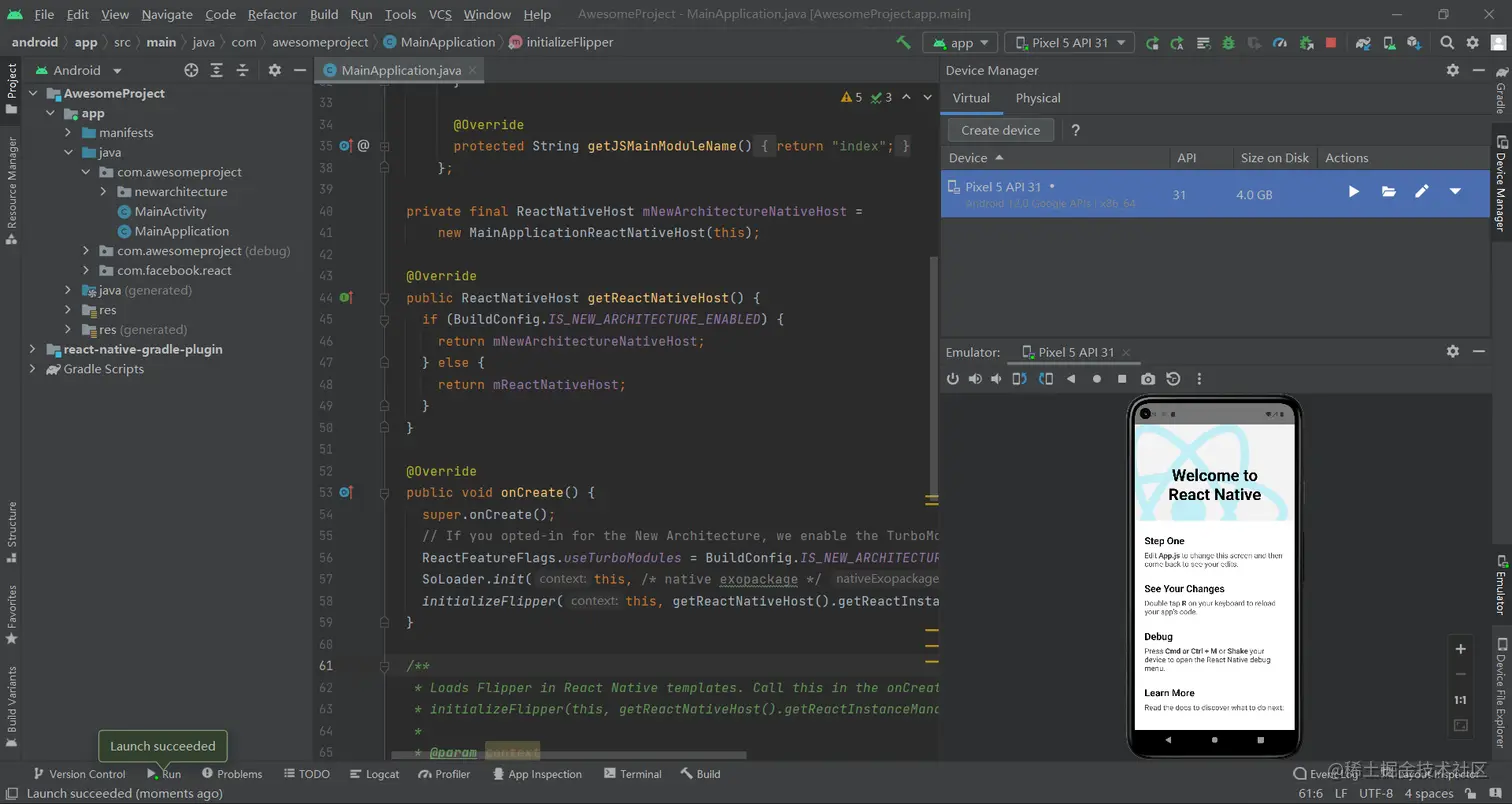Open the Gradle side panel tab

point(1501,91)
